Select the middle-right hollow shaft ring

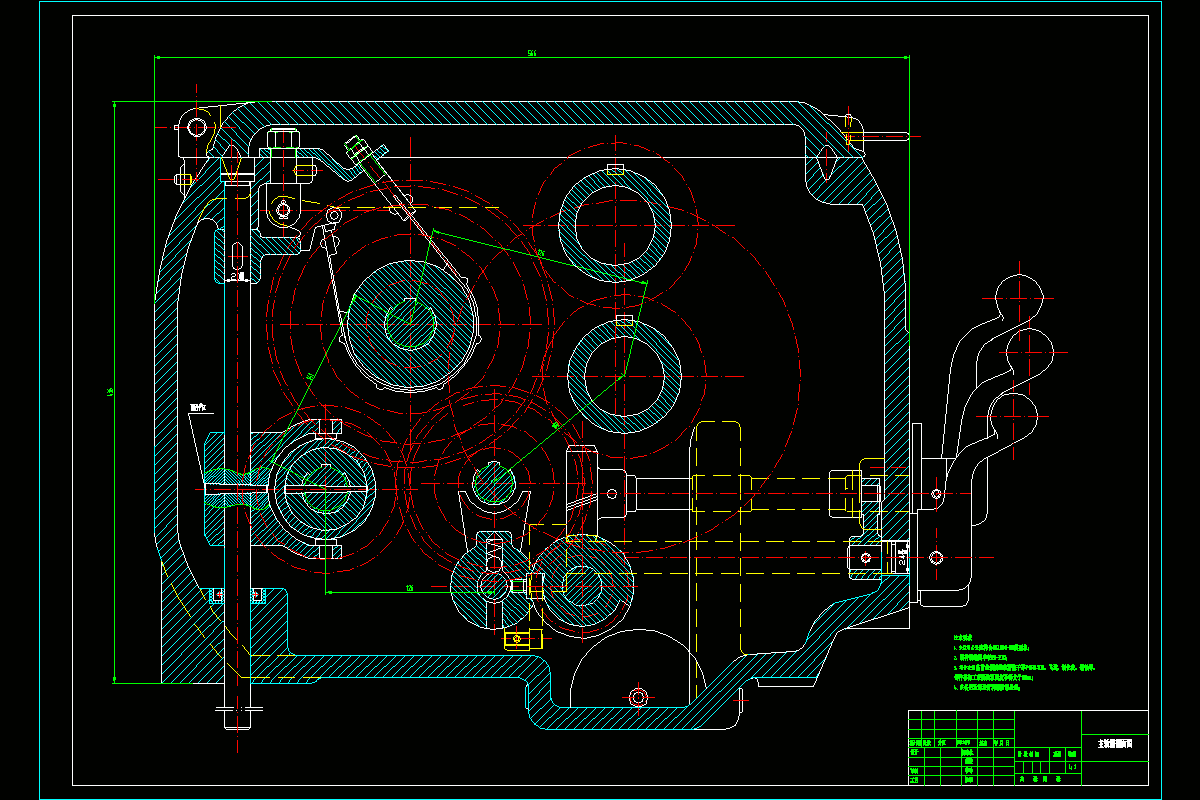[624, 376]
